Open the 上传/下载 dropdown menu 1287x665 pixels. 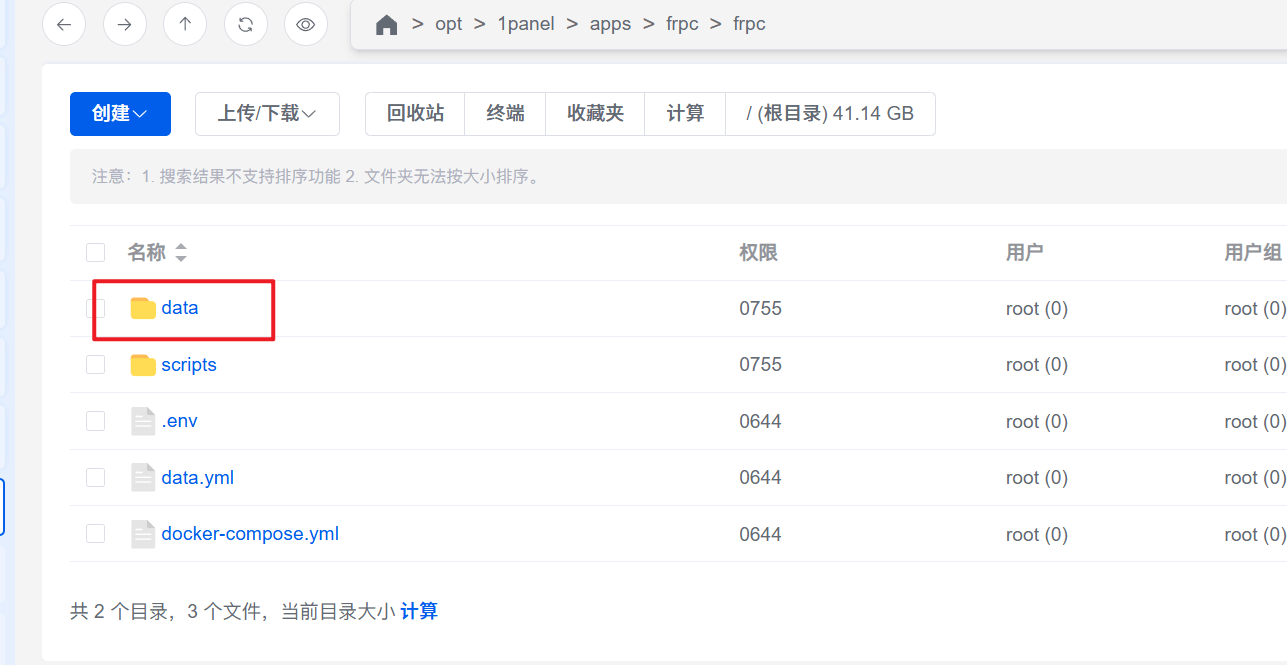click(267, 114)
